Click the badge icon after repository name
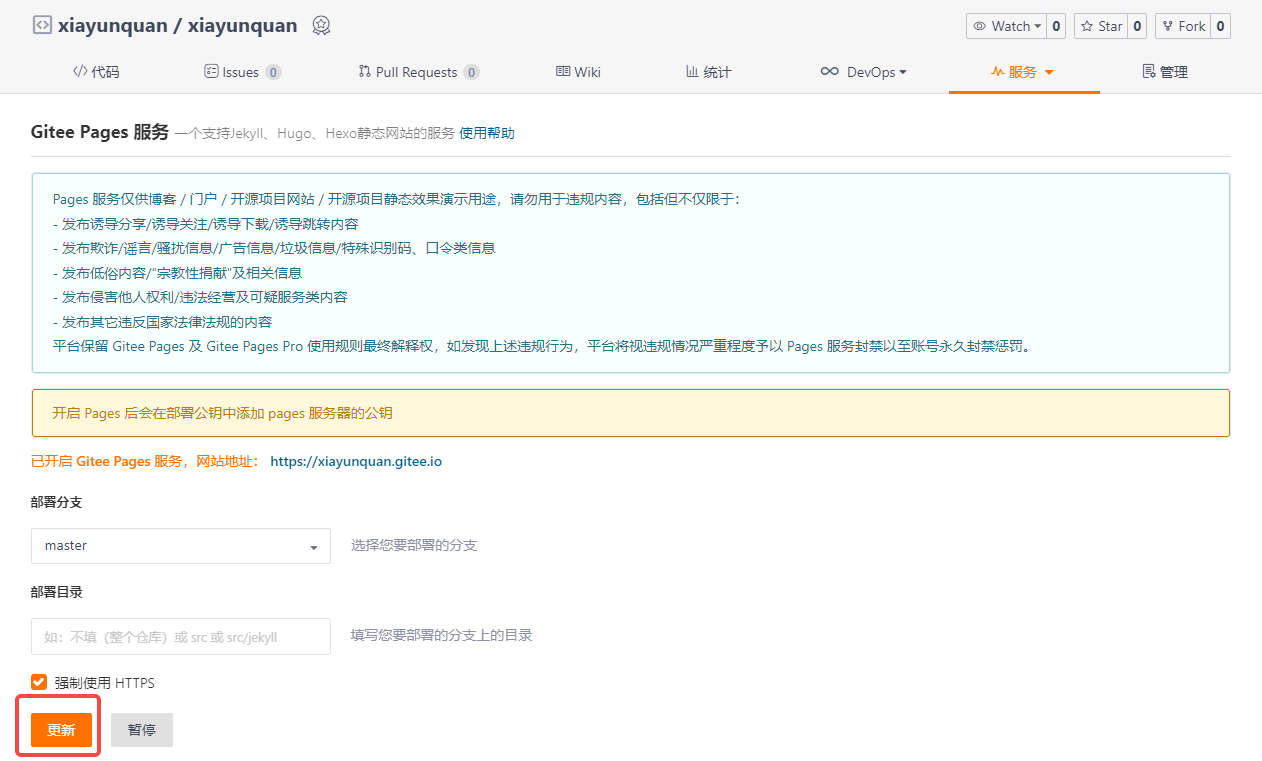The image size is (1262, 761). coord(320,26)
